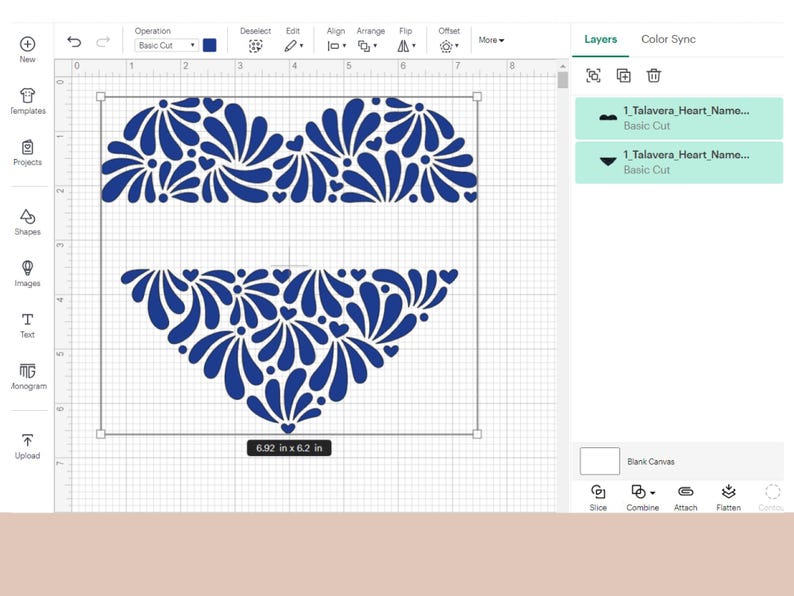794x596 pixels.
Task: Click the 6.92 in x 6.2 in size label
Action: click(289, 448)
